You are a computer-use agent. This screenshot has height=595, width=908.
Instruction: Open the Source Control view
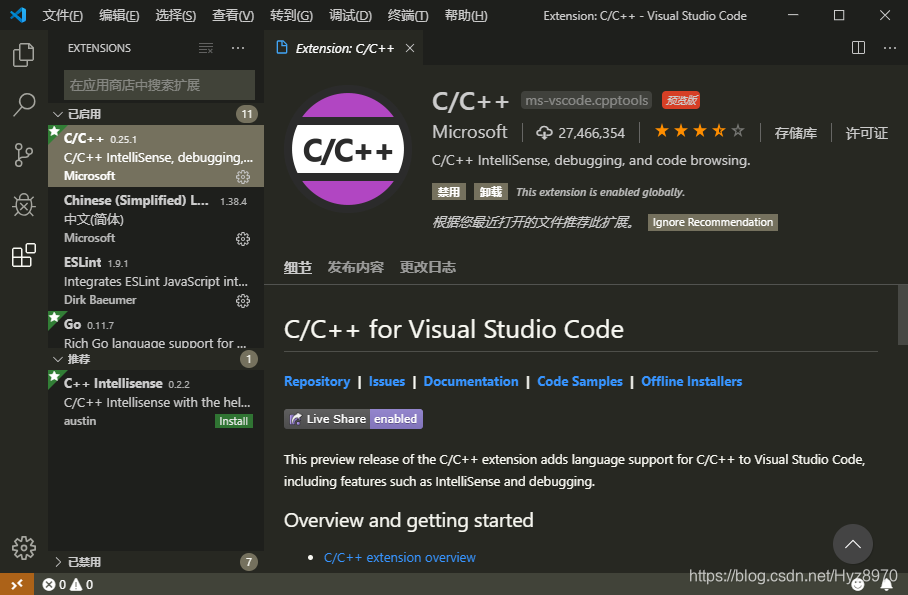tap(23, 155)
